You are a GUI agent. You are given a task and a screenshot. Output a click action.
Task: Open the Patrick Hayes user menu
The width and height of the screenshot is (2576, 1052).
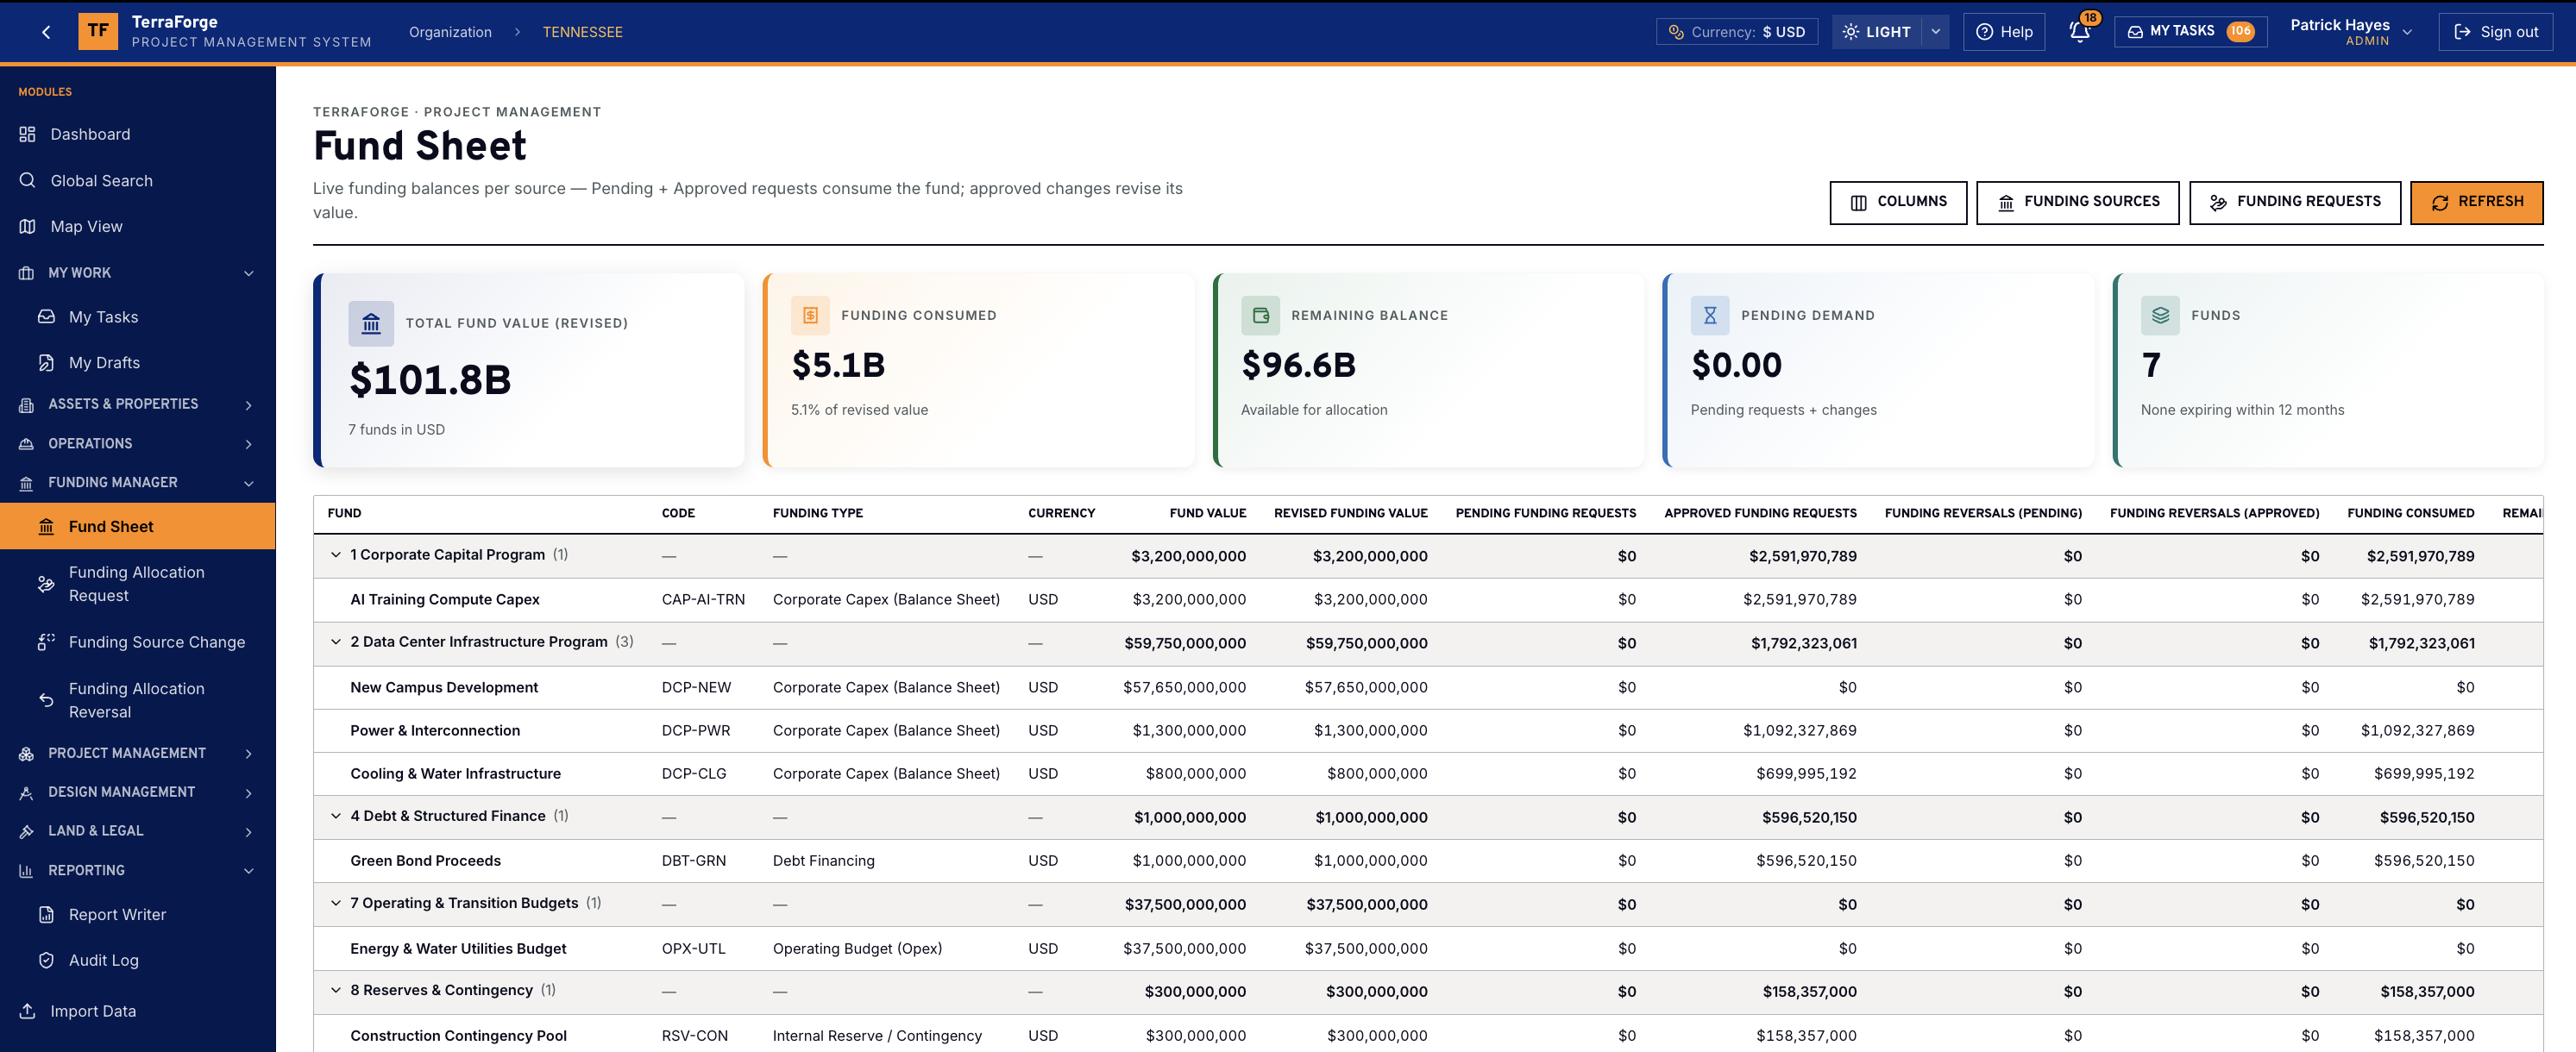(x=2352, y=32)
